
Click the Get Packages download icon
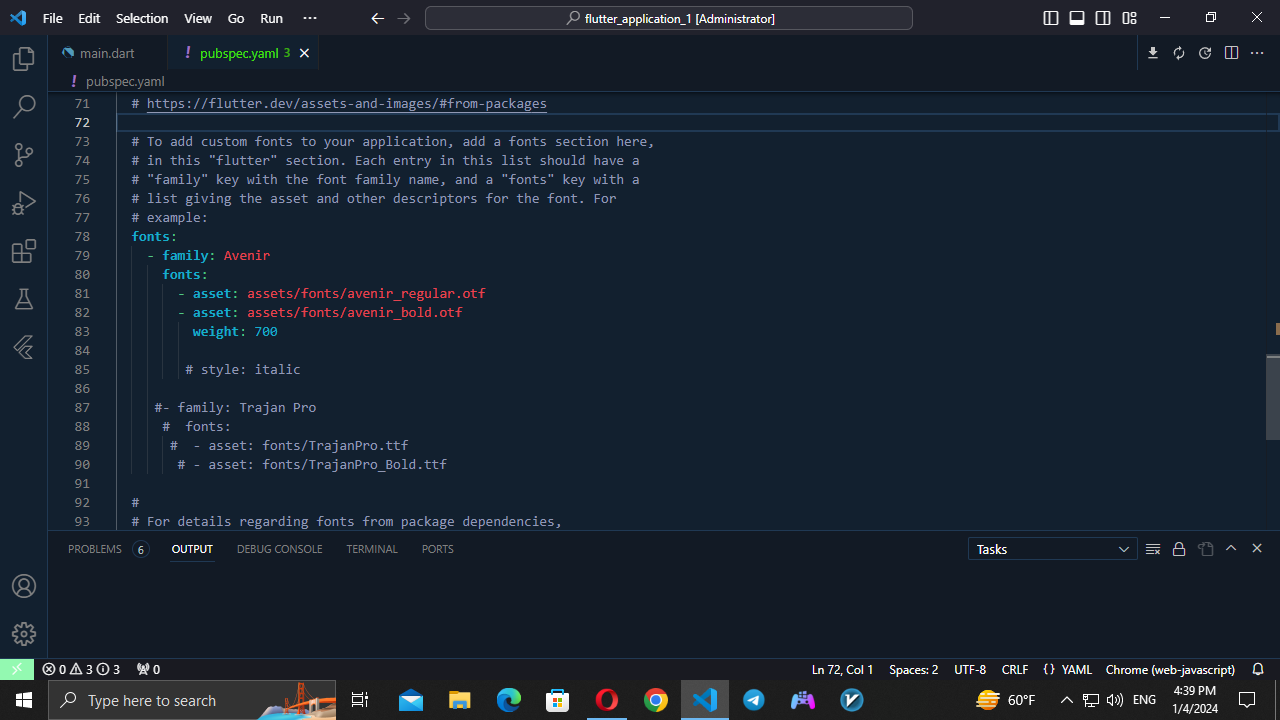[x=1153, y=53]
